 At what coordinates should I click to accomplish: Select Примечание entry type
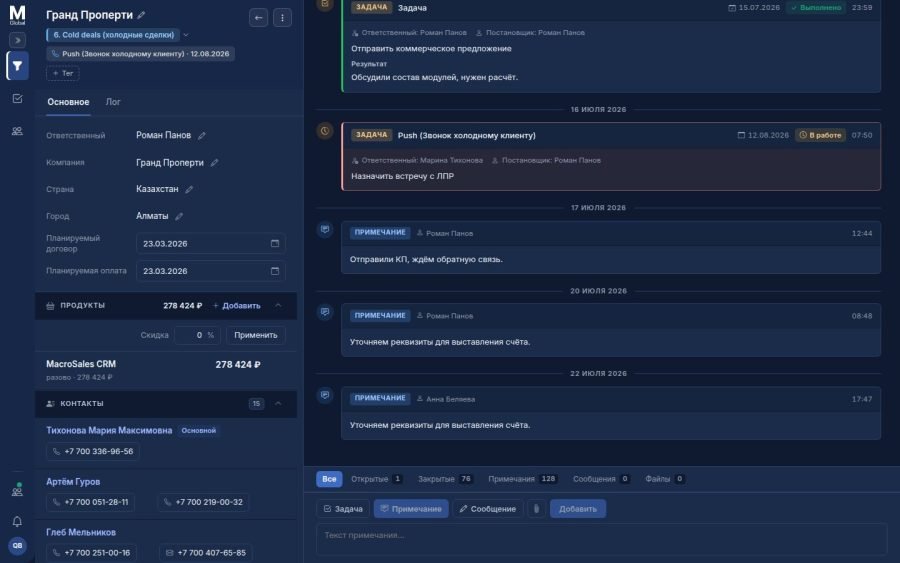tap(411, 509)
